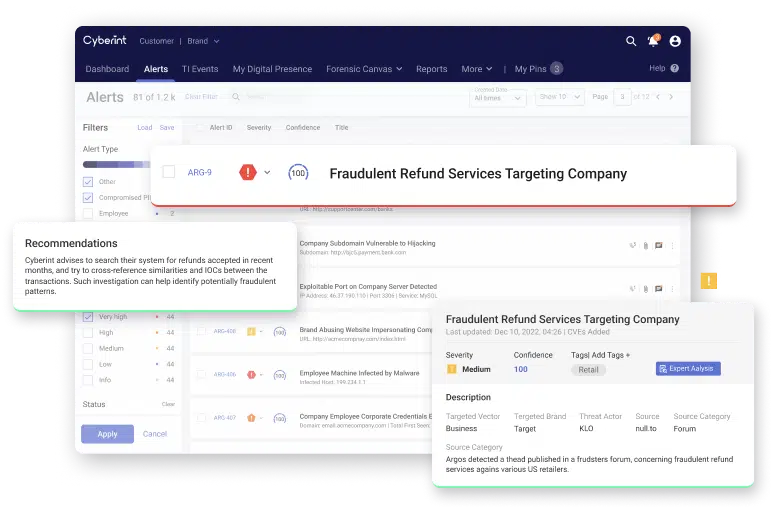
Task: Switch to the TI Events tab
Action: pyautogui.click(x=200, y=69)
